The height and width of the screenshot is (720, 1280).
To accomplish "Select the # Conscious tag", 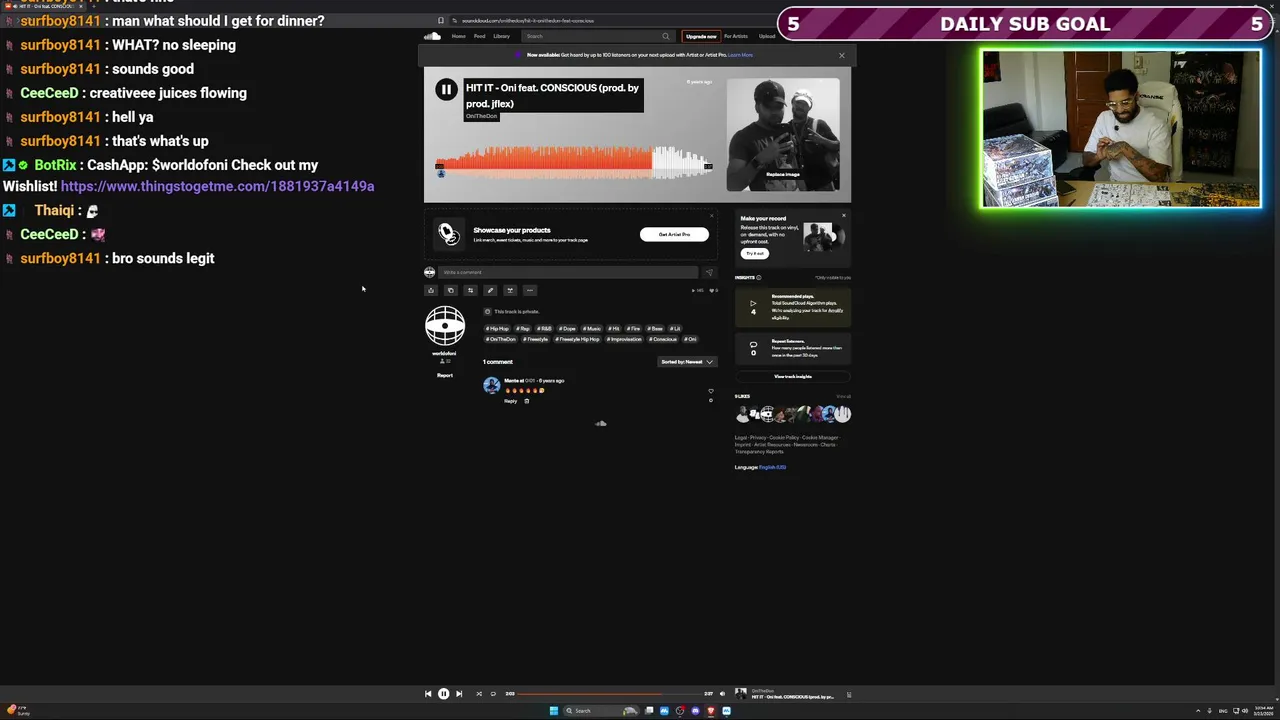I will pyautogui.click(x=663, y=339).
